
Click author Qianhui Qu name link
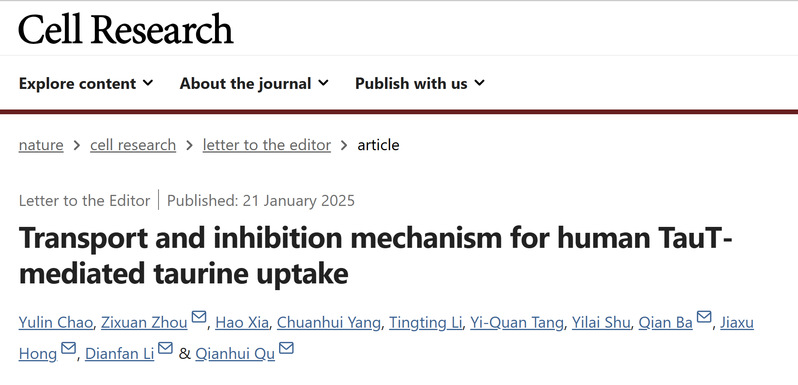(235, 354)
